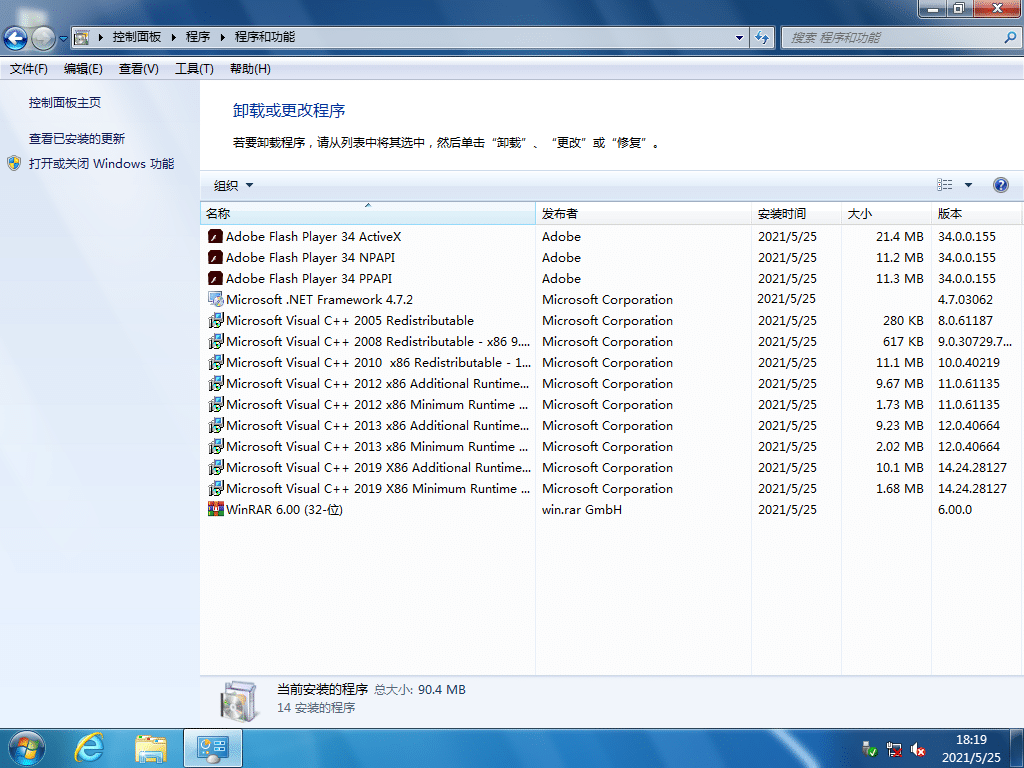
Task: Open Windows Explorer from the taskbar
Action: (x=150, y=747)
